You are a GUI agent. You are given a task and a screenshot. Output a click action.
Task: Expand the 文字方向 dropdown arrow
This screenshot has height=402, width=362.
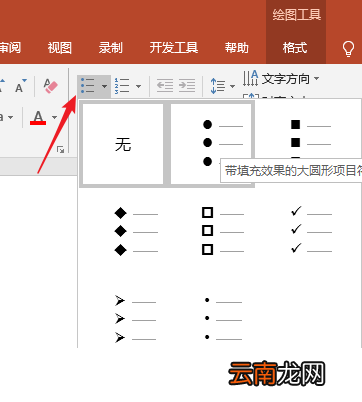coord(316,79)
